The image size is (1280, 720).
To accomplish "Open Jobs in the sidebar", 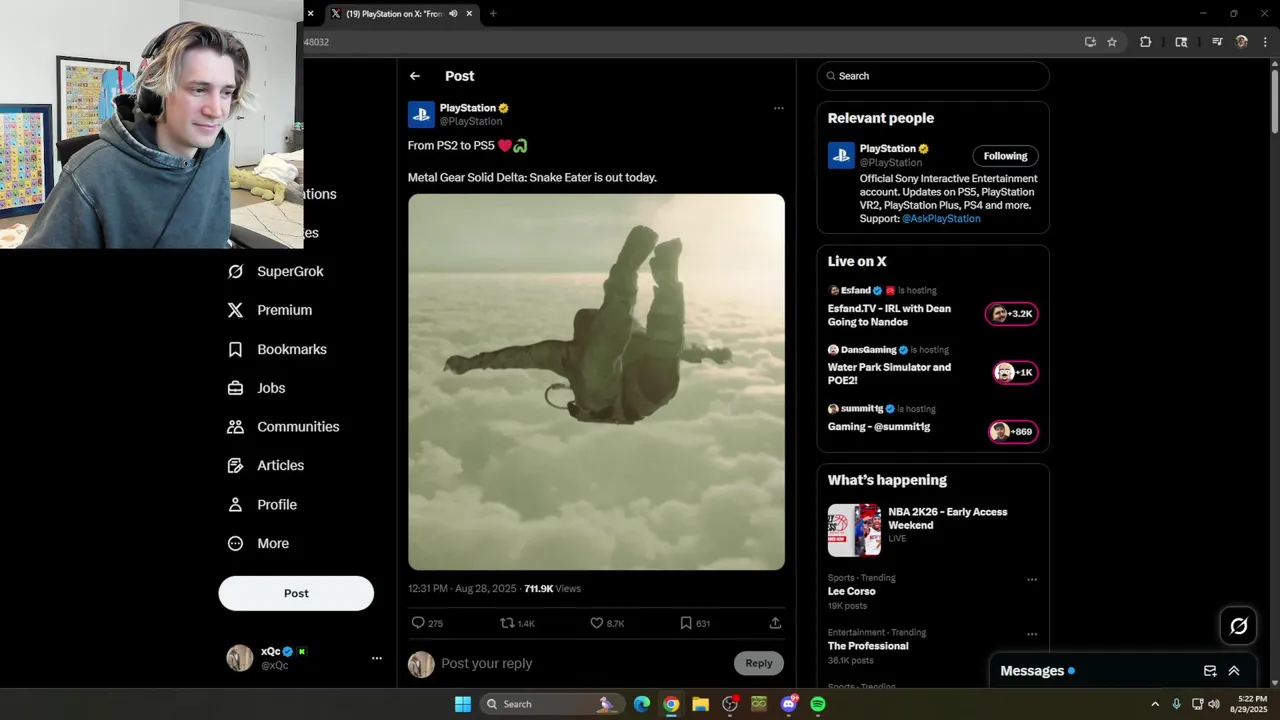I will click(256, 388).
